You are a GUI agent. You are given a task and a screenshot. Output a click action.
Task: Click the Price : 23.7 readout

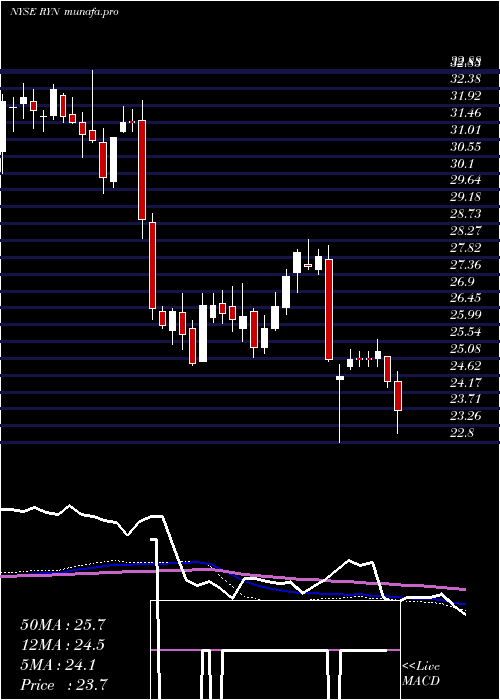click(x=64, y=685)
